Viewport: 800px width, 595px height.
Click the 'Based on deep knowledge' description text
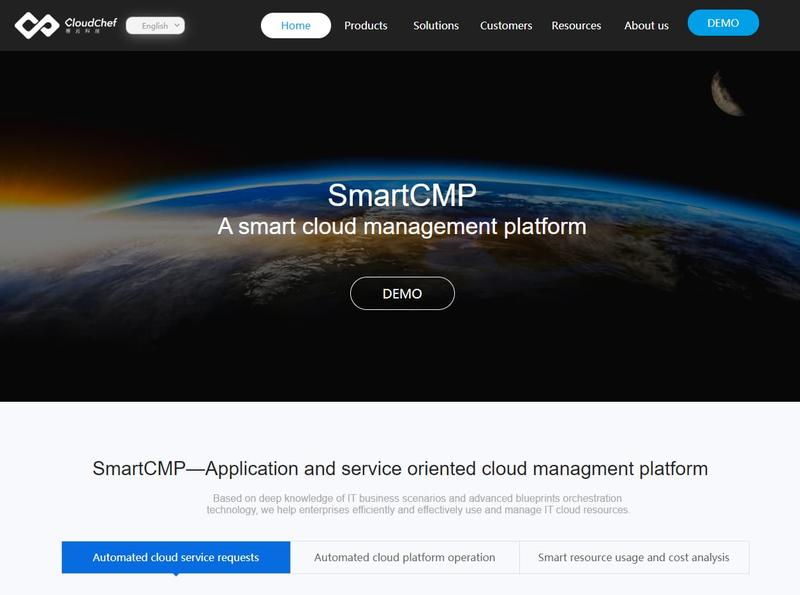(x=417, y=504)
